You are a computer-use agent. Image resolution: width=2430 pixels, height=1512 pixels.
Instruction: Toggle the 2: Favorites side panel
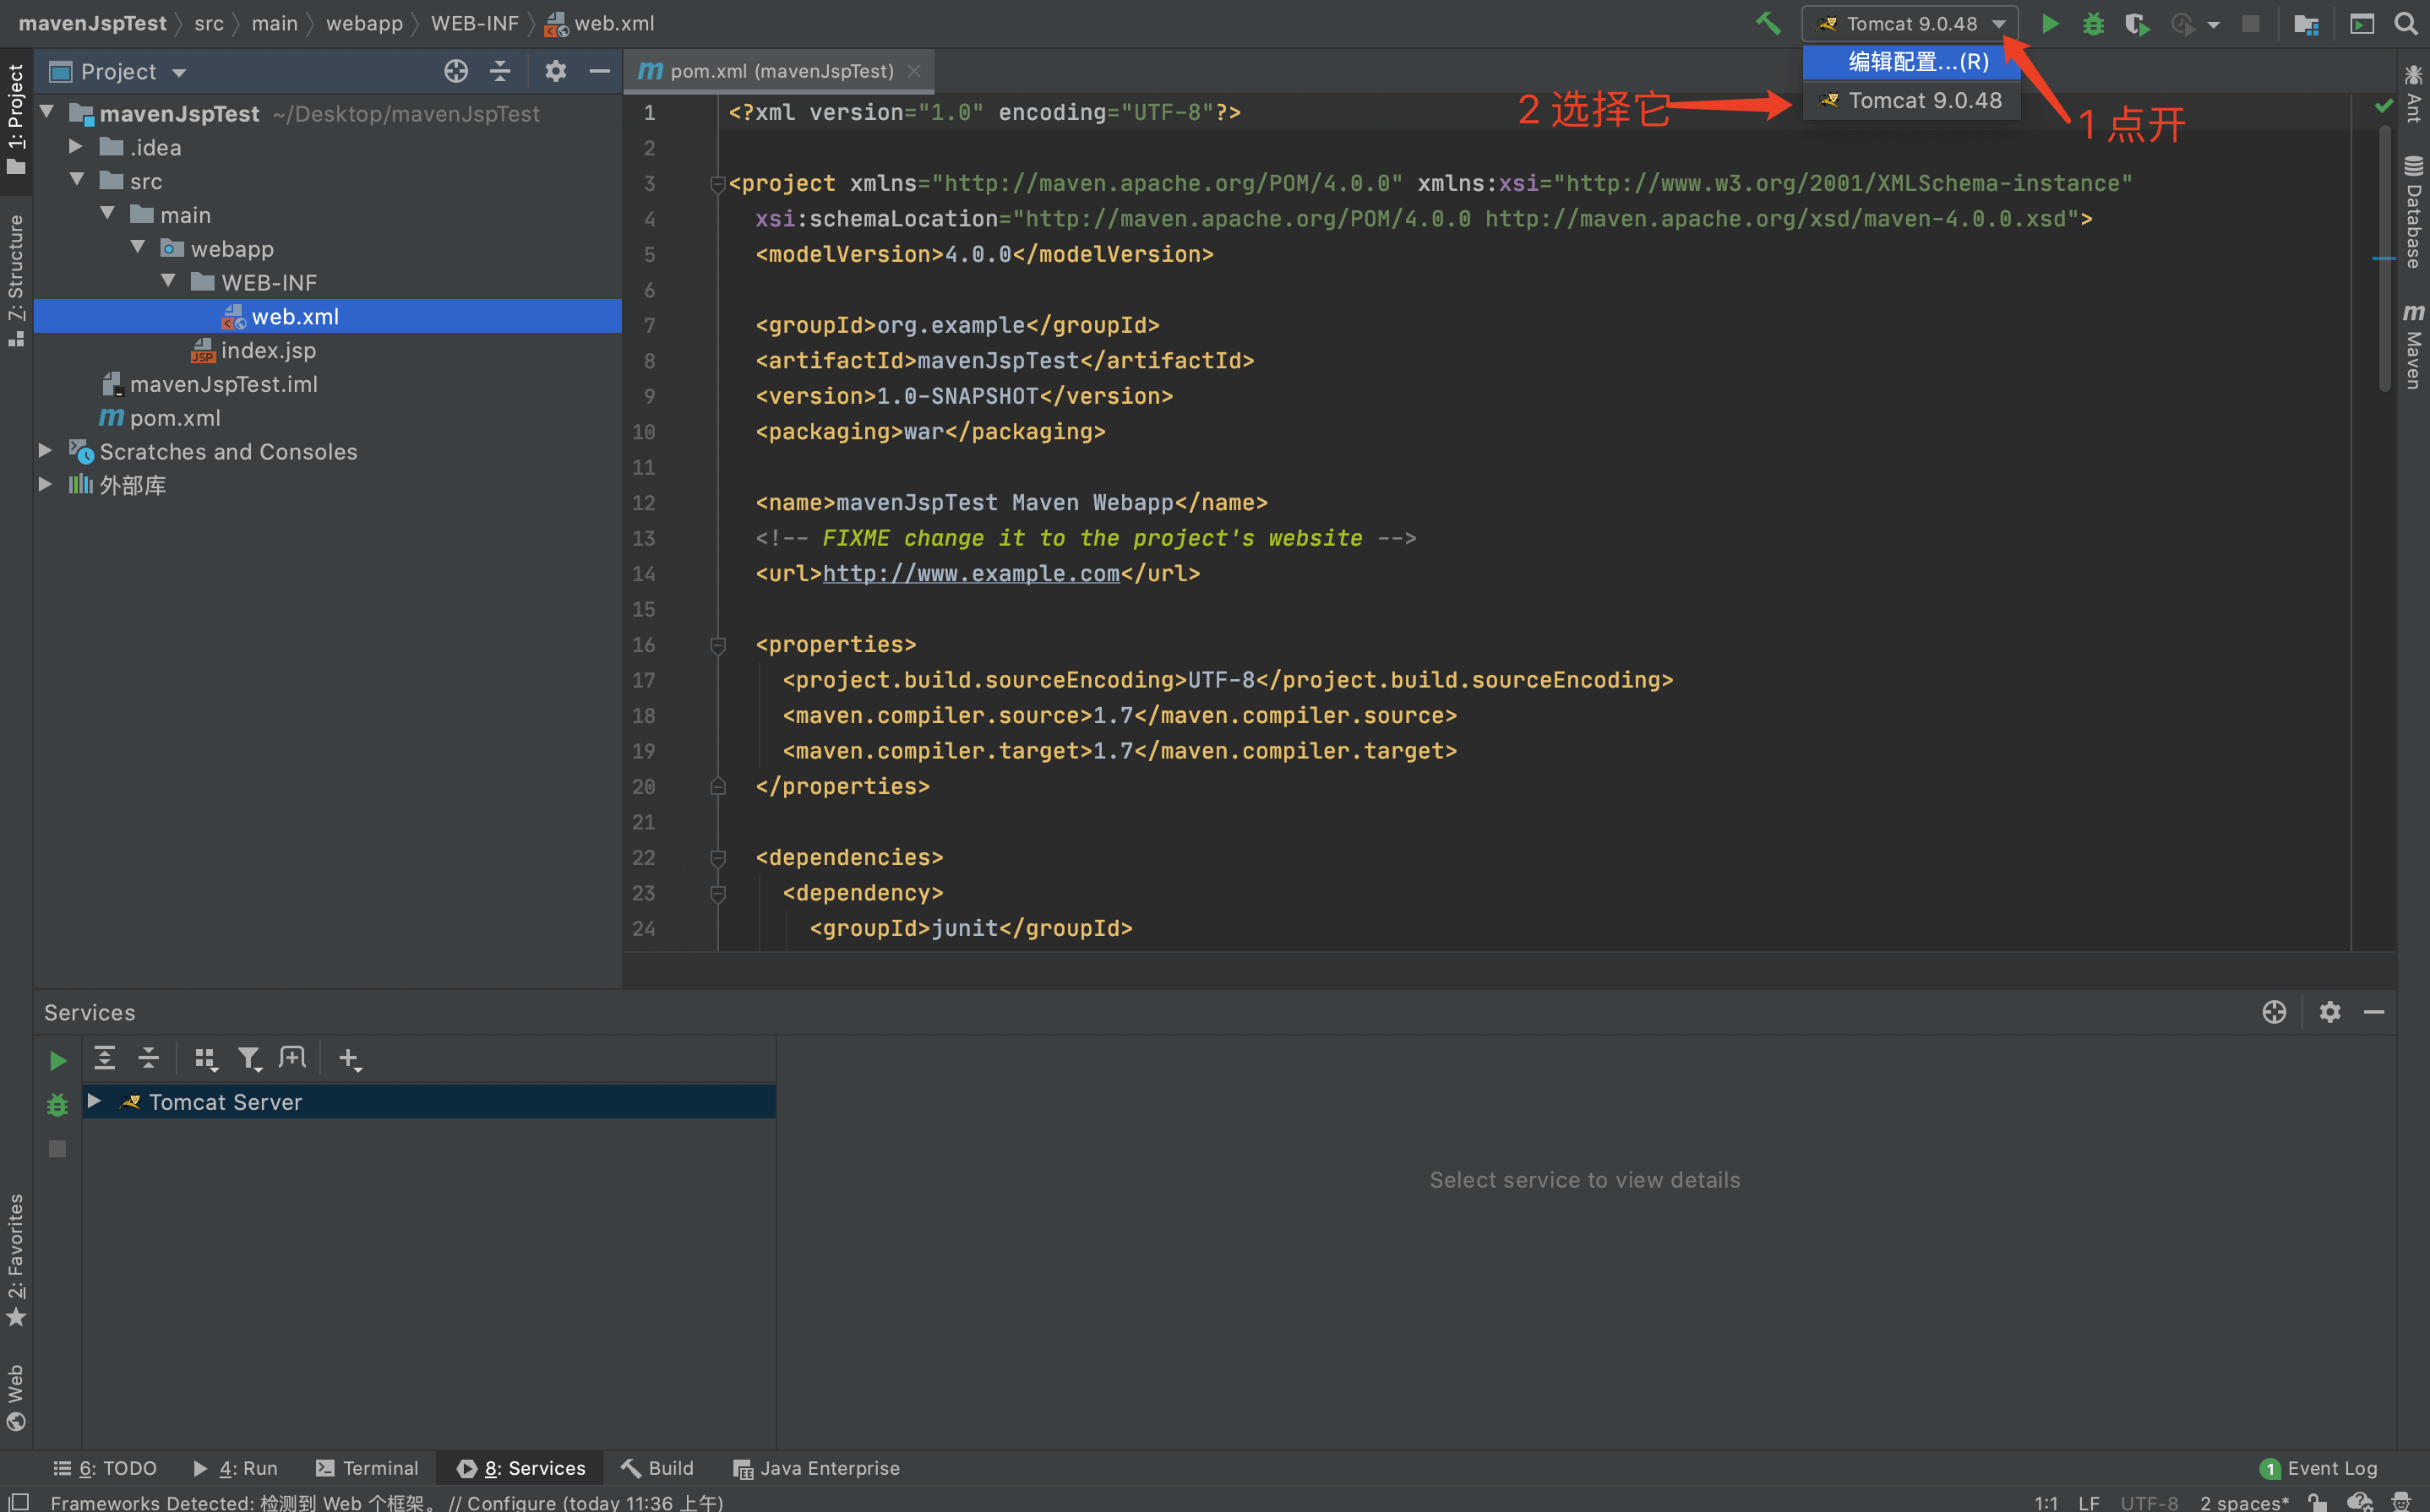click(16, 1260)
